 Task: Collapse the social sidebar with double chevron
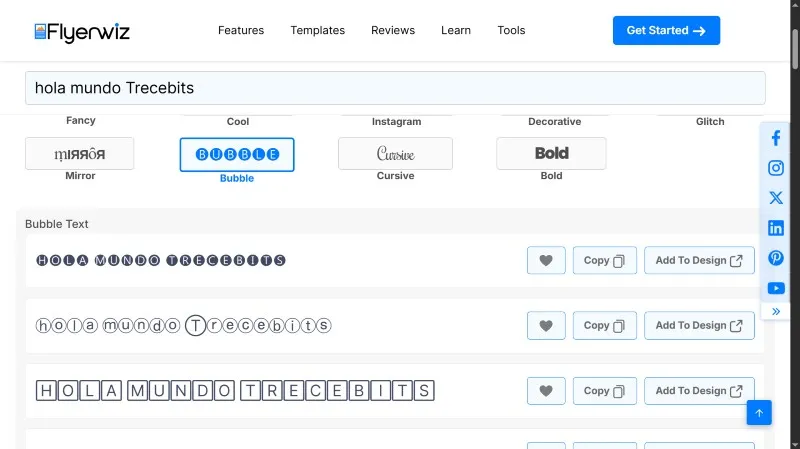point(776,312)
